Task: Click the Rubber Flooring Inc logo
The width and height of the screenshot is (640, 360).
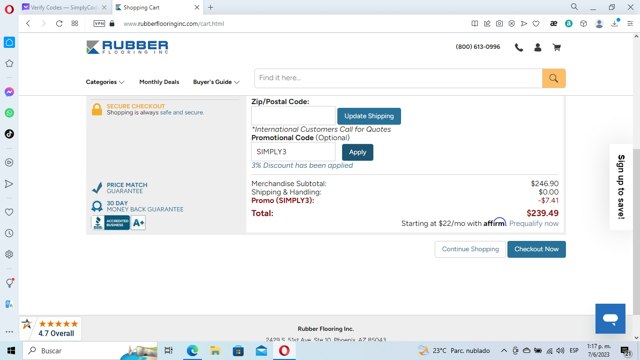Action: [127, 47]
